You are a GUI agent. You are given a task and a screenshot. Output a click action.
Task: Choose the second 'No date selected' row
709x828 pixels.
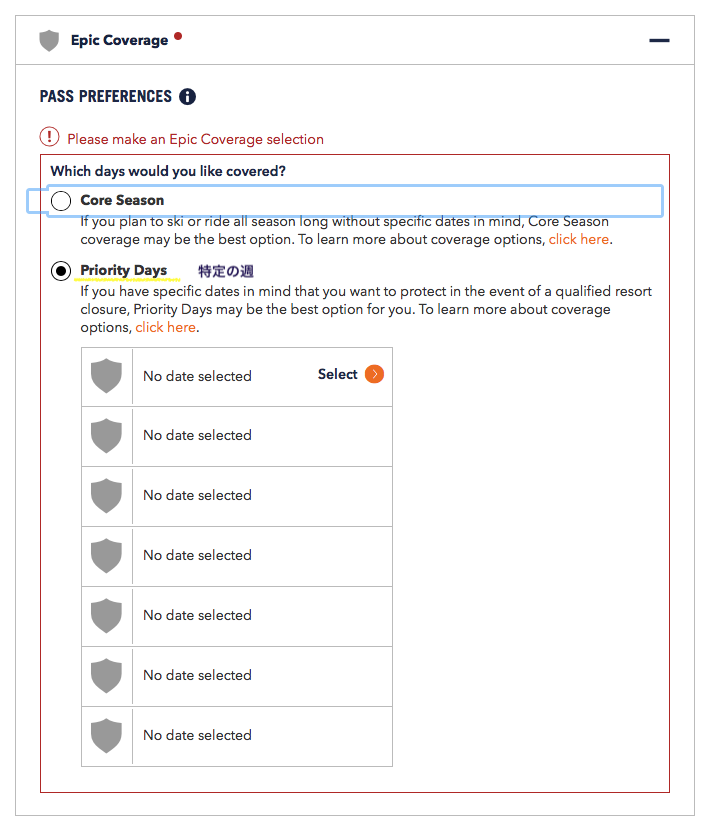197,436
